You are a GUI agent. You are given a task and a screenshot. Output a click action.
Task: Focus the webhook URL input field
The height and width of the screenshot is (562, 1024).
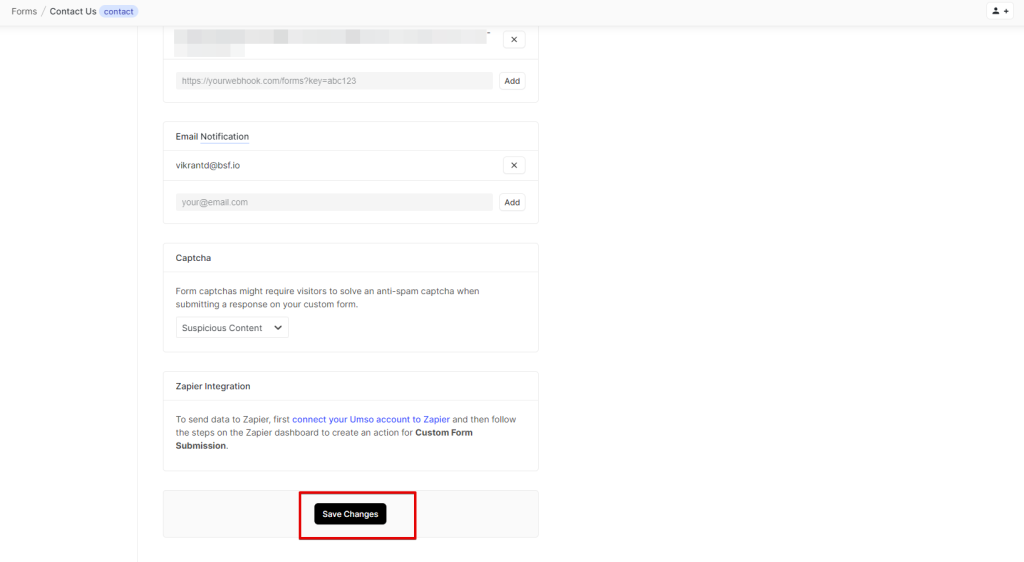[x=334, y=81]
